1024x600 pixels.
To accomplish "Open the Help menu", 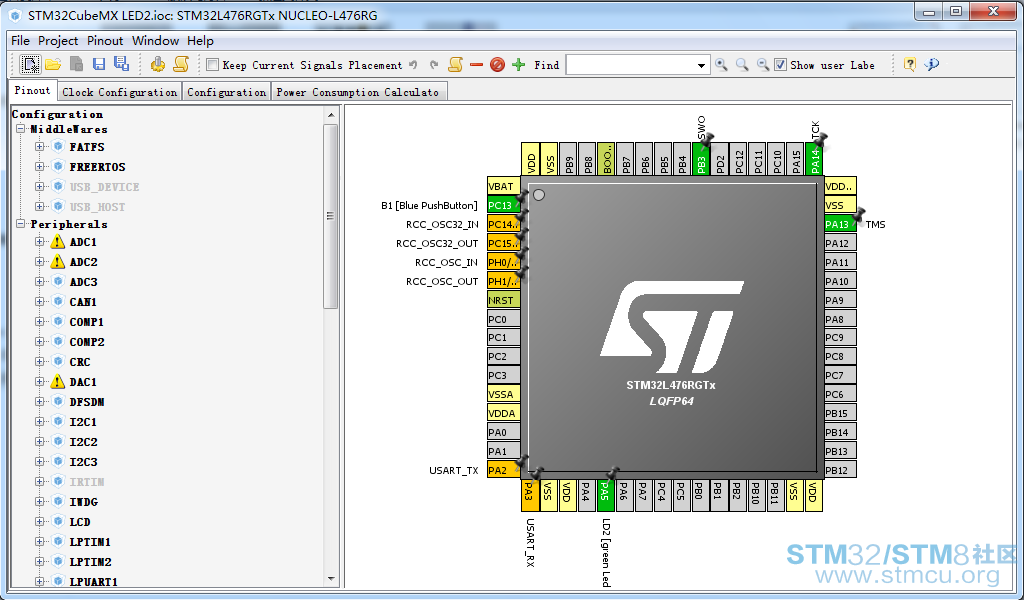I will tap(200, 40).
